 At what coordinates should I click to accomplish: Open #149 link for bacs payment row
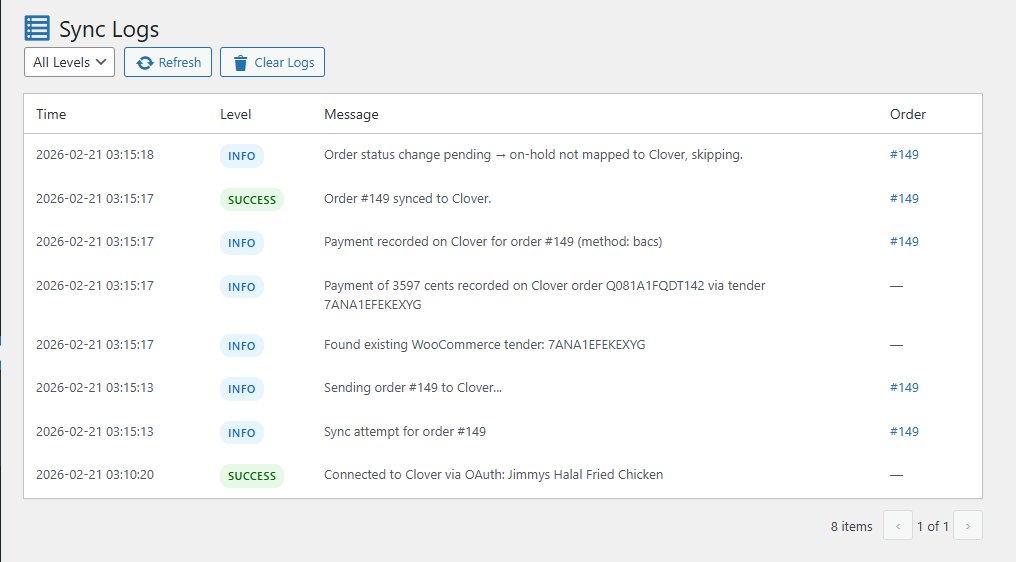point(904,241)
